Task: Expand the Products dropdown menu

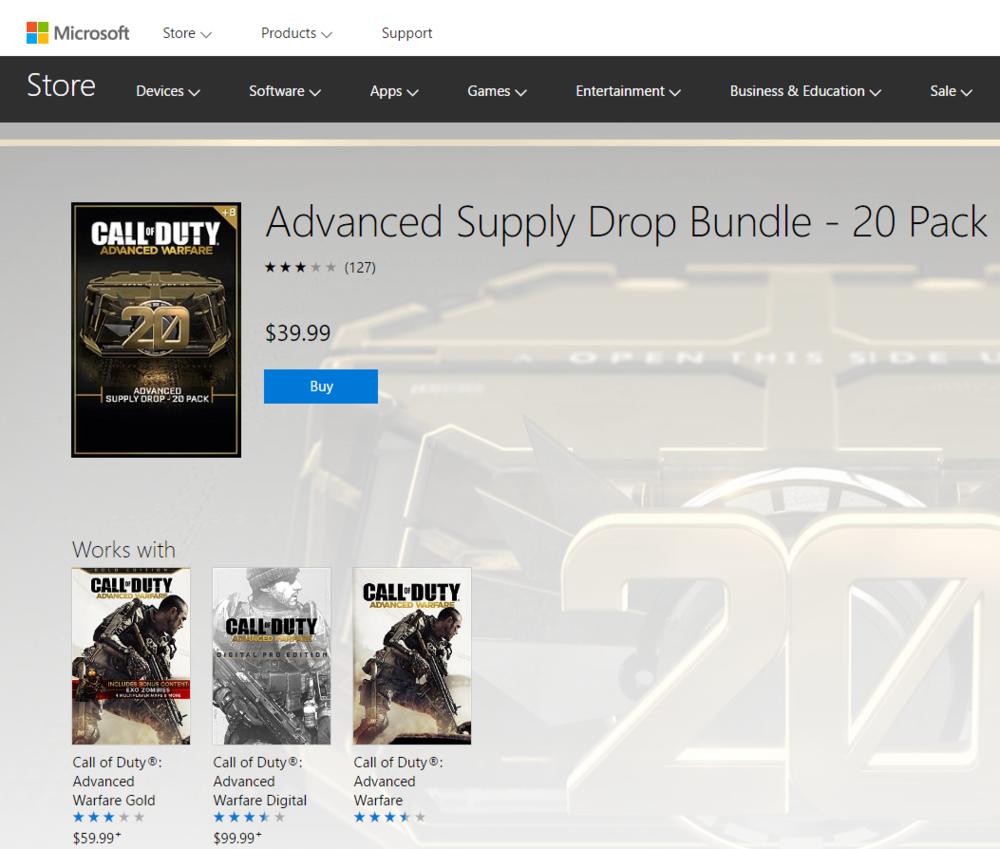Action: pos(296,33)
